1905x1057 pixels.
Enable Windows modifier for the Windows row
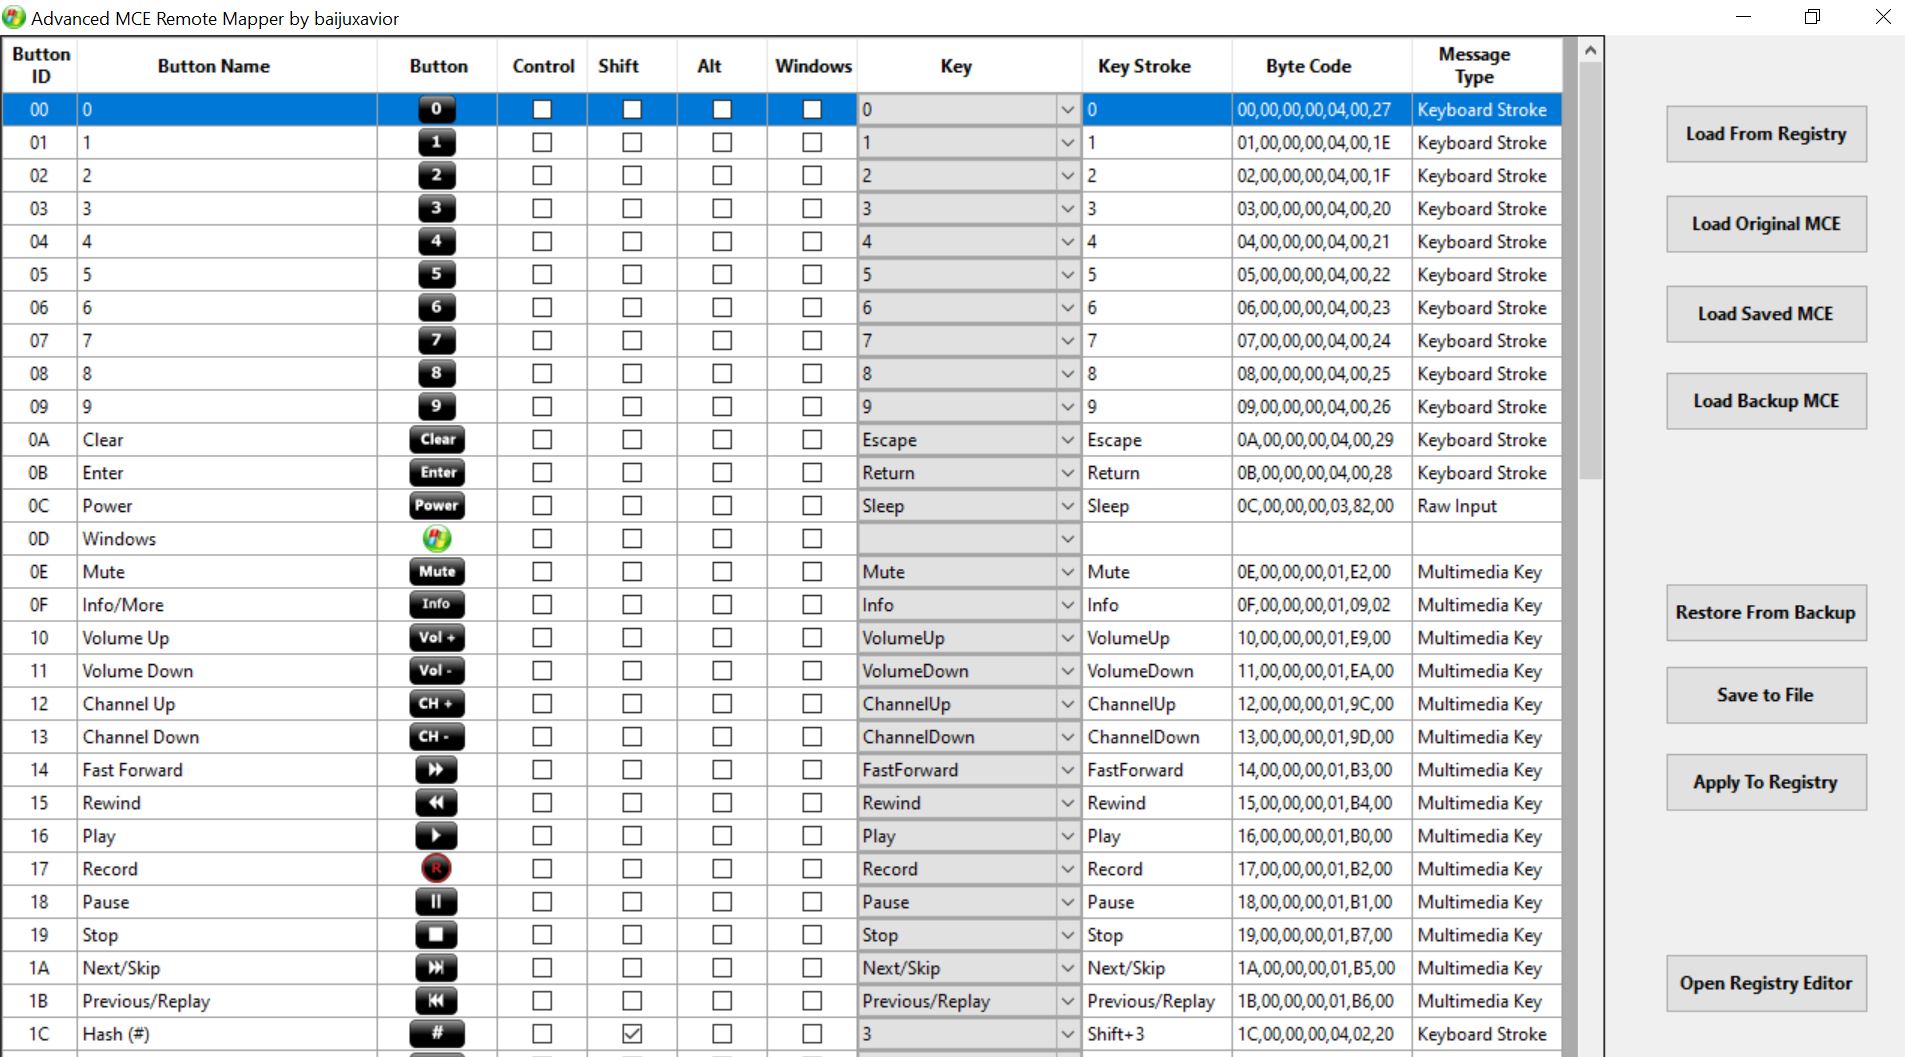812,539
